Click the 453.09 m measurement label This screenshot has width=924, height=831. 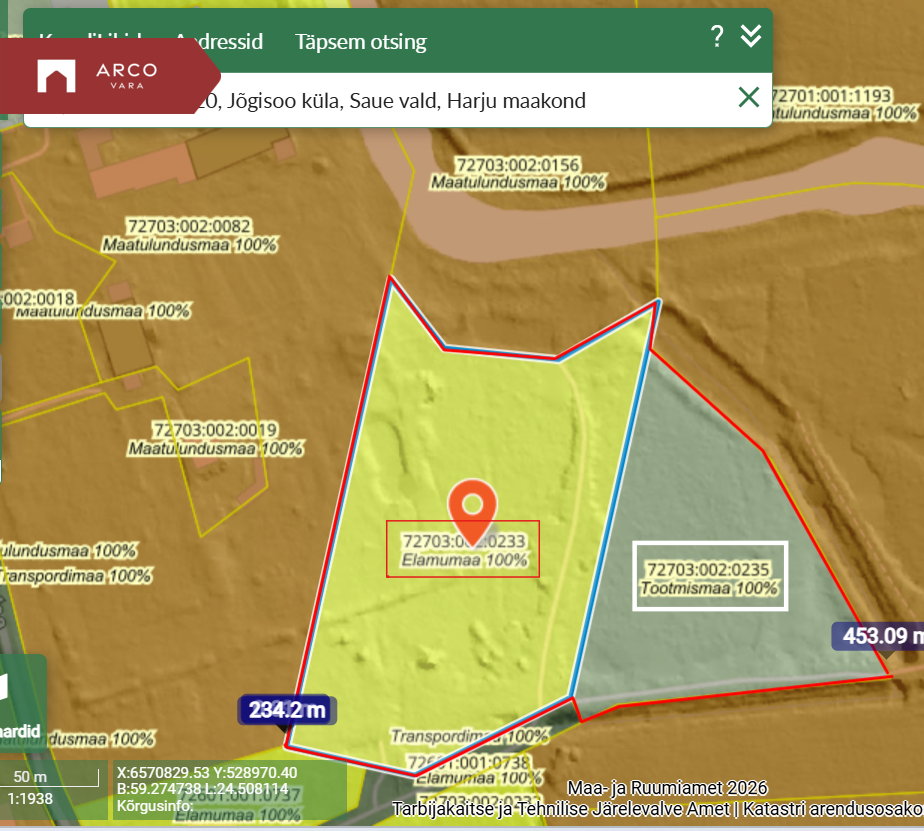pyautogui.click(x=878, y=637)
